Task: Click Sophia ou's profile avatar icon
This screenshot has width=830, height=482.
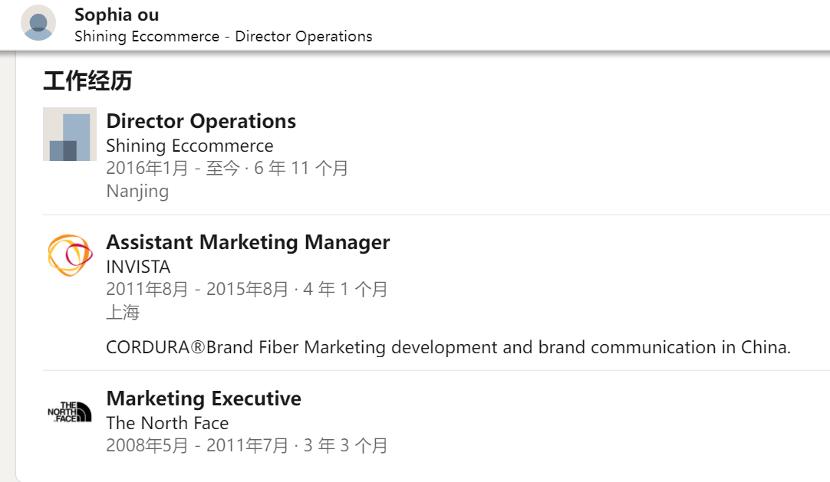Action: coord(38,23)
